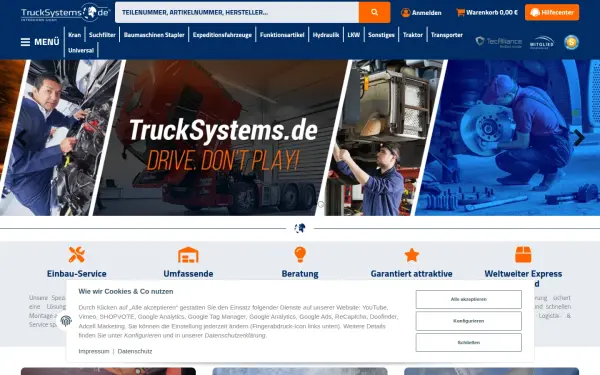
Task: Click the TruckSystems.de logo
Action: (65, 13)
